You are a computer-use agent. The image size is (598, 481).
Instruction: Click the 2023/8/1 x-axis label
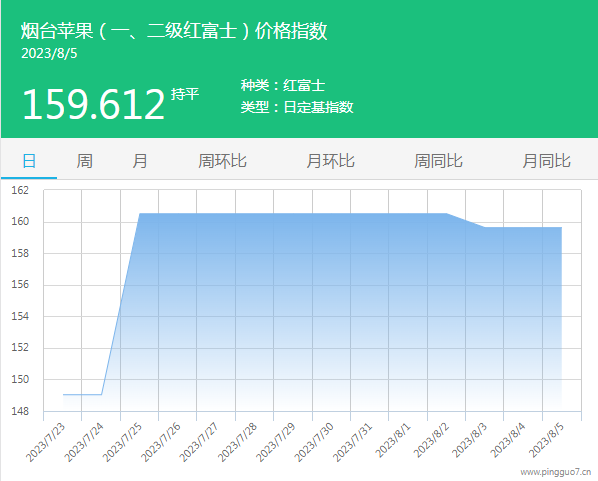coord(393,440)
